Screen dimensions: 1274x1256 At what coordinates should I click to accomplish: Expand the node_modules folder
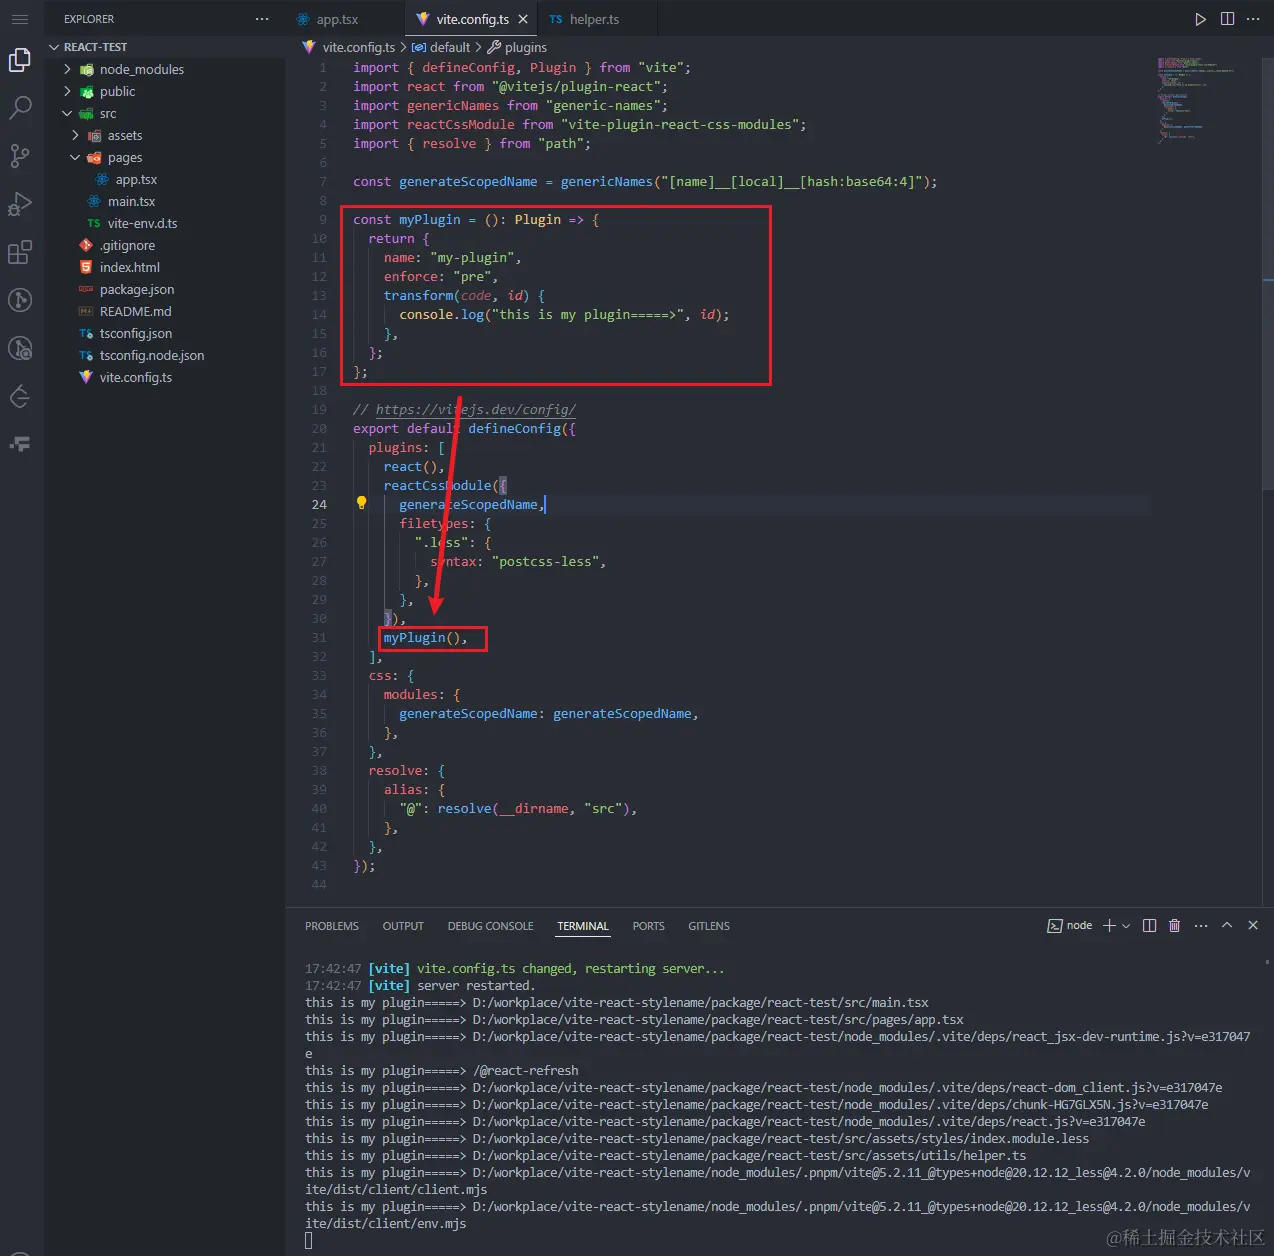67,69
